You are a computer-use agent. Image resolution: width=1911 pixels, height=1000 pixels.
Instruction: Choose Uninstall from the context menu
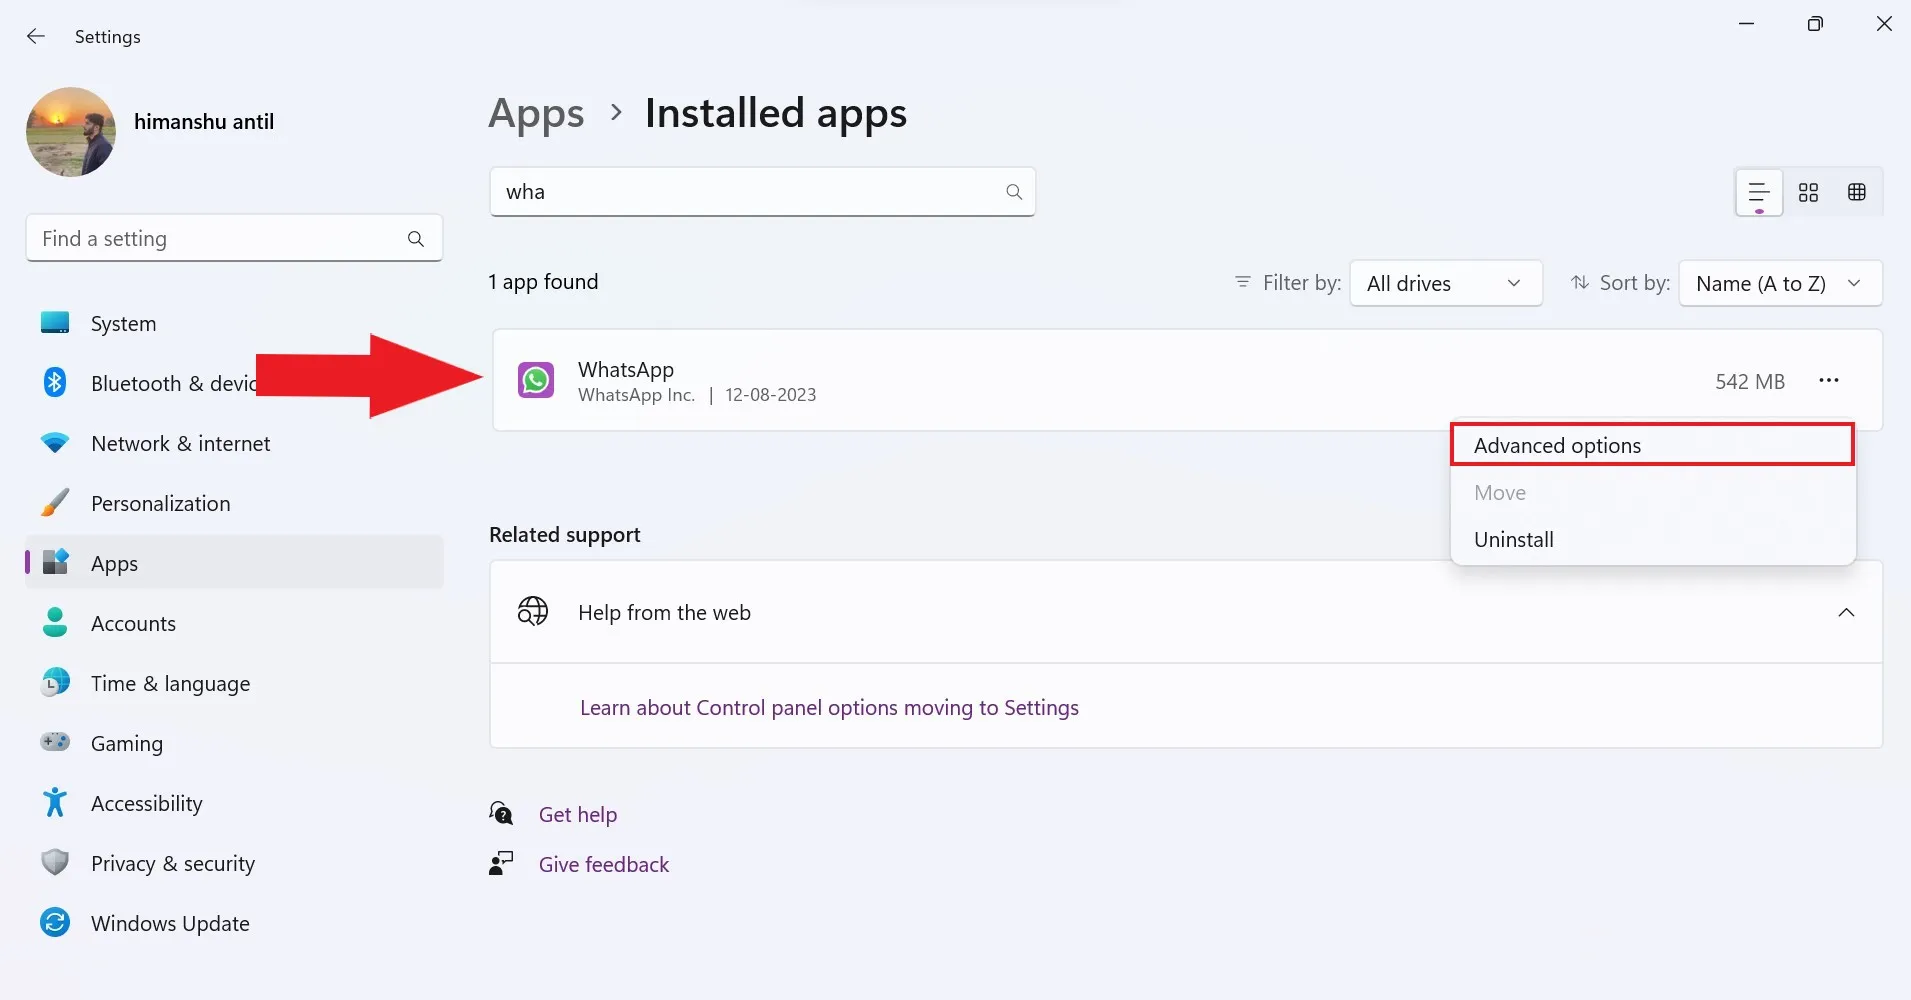(1513, 539)
